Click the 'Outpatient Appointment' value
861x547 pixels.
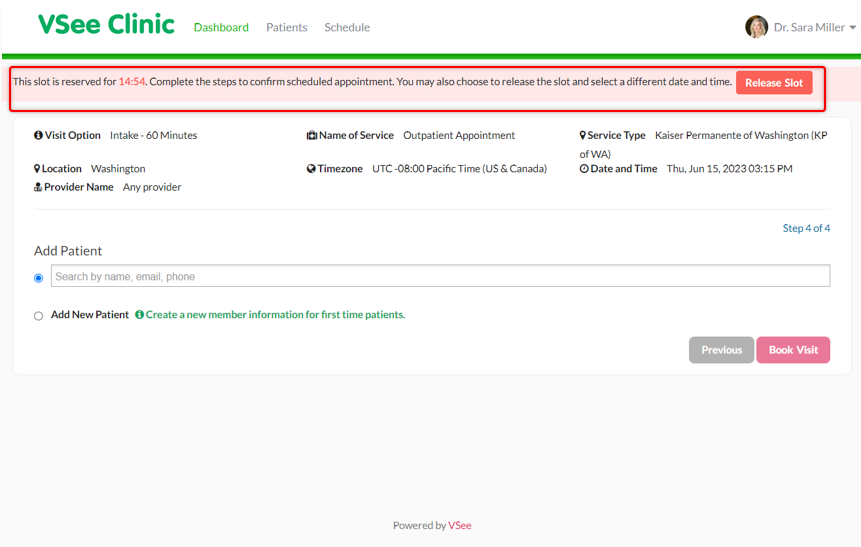[459, 135]
